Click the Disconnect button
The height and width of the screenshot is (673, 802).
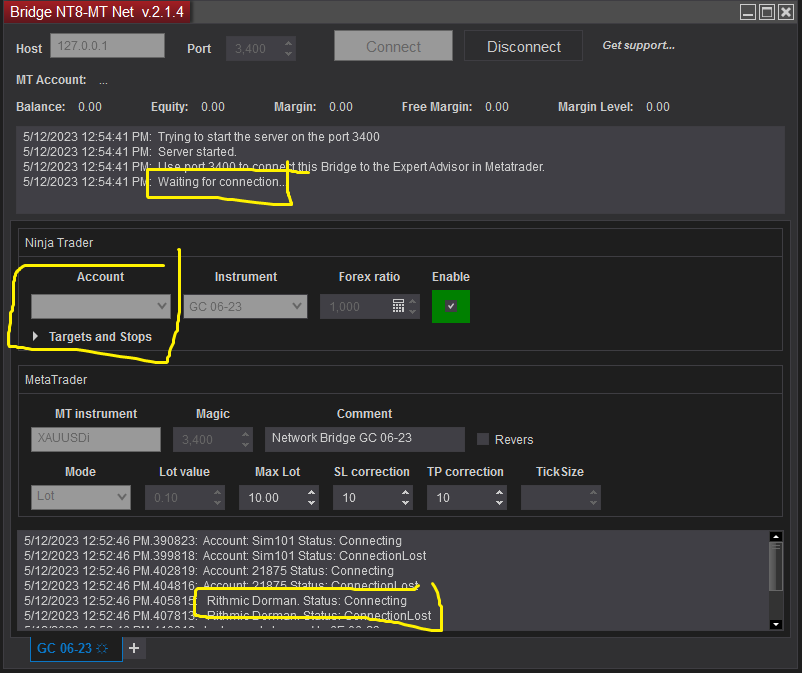(524, 47)
